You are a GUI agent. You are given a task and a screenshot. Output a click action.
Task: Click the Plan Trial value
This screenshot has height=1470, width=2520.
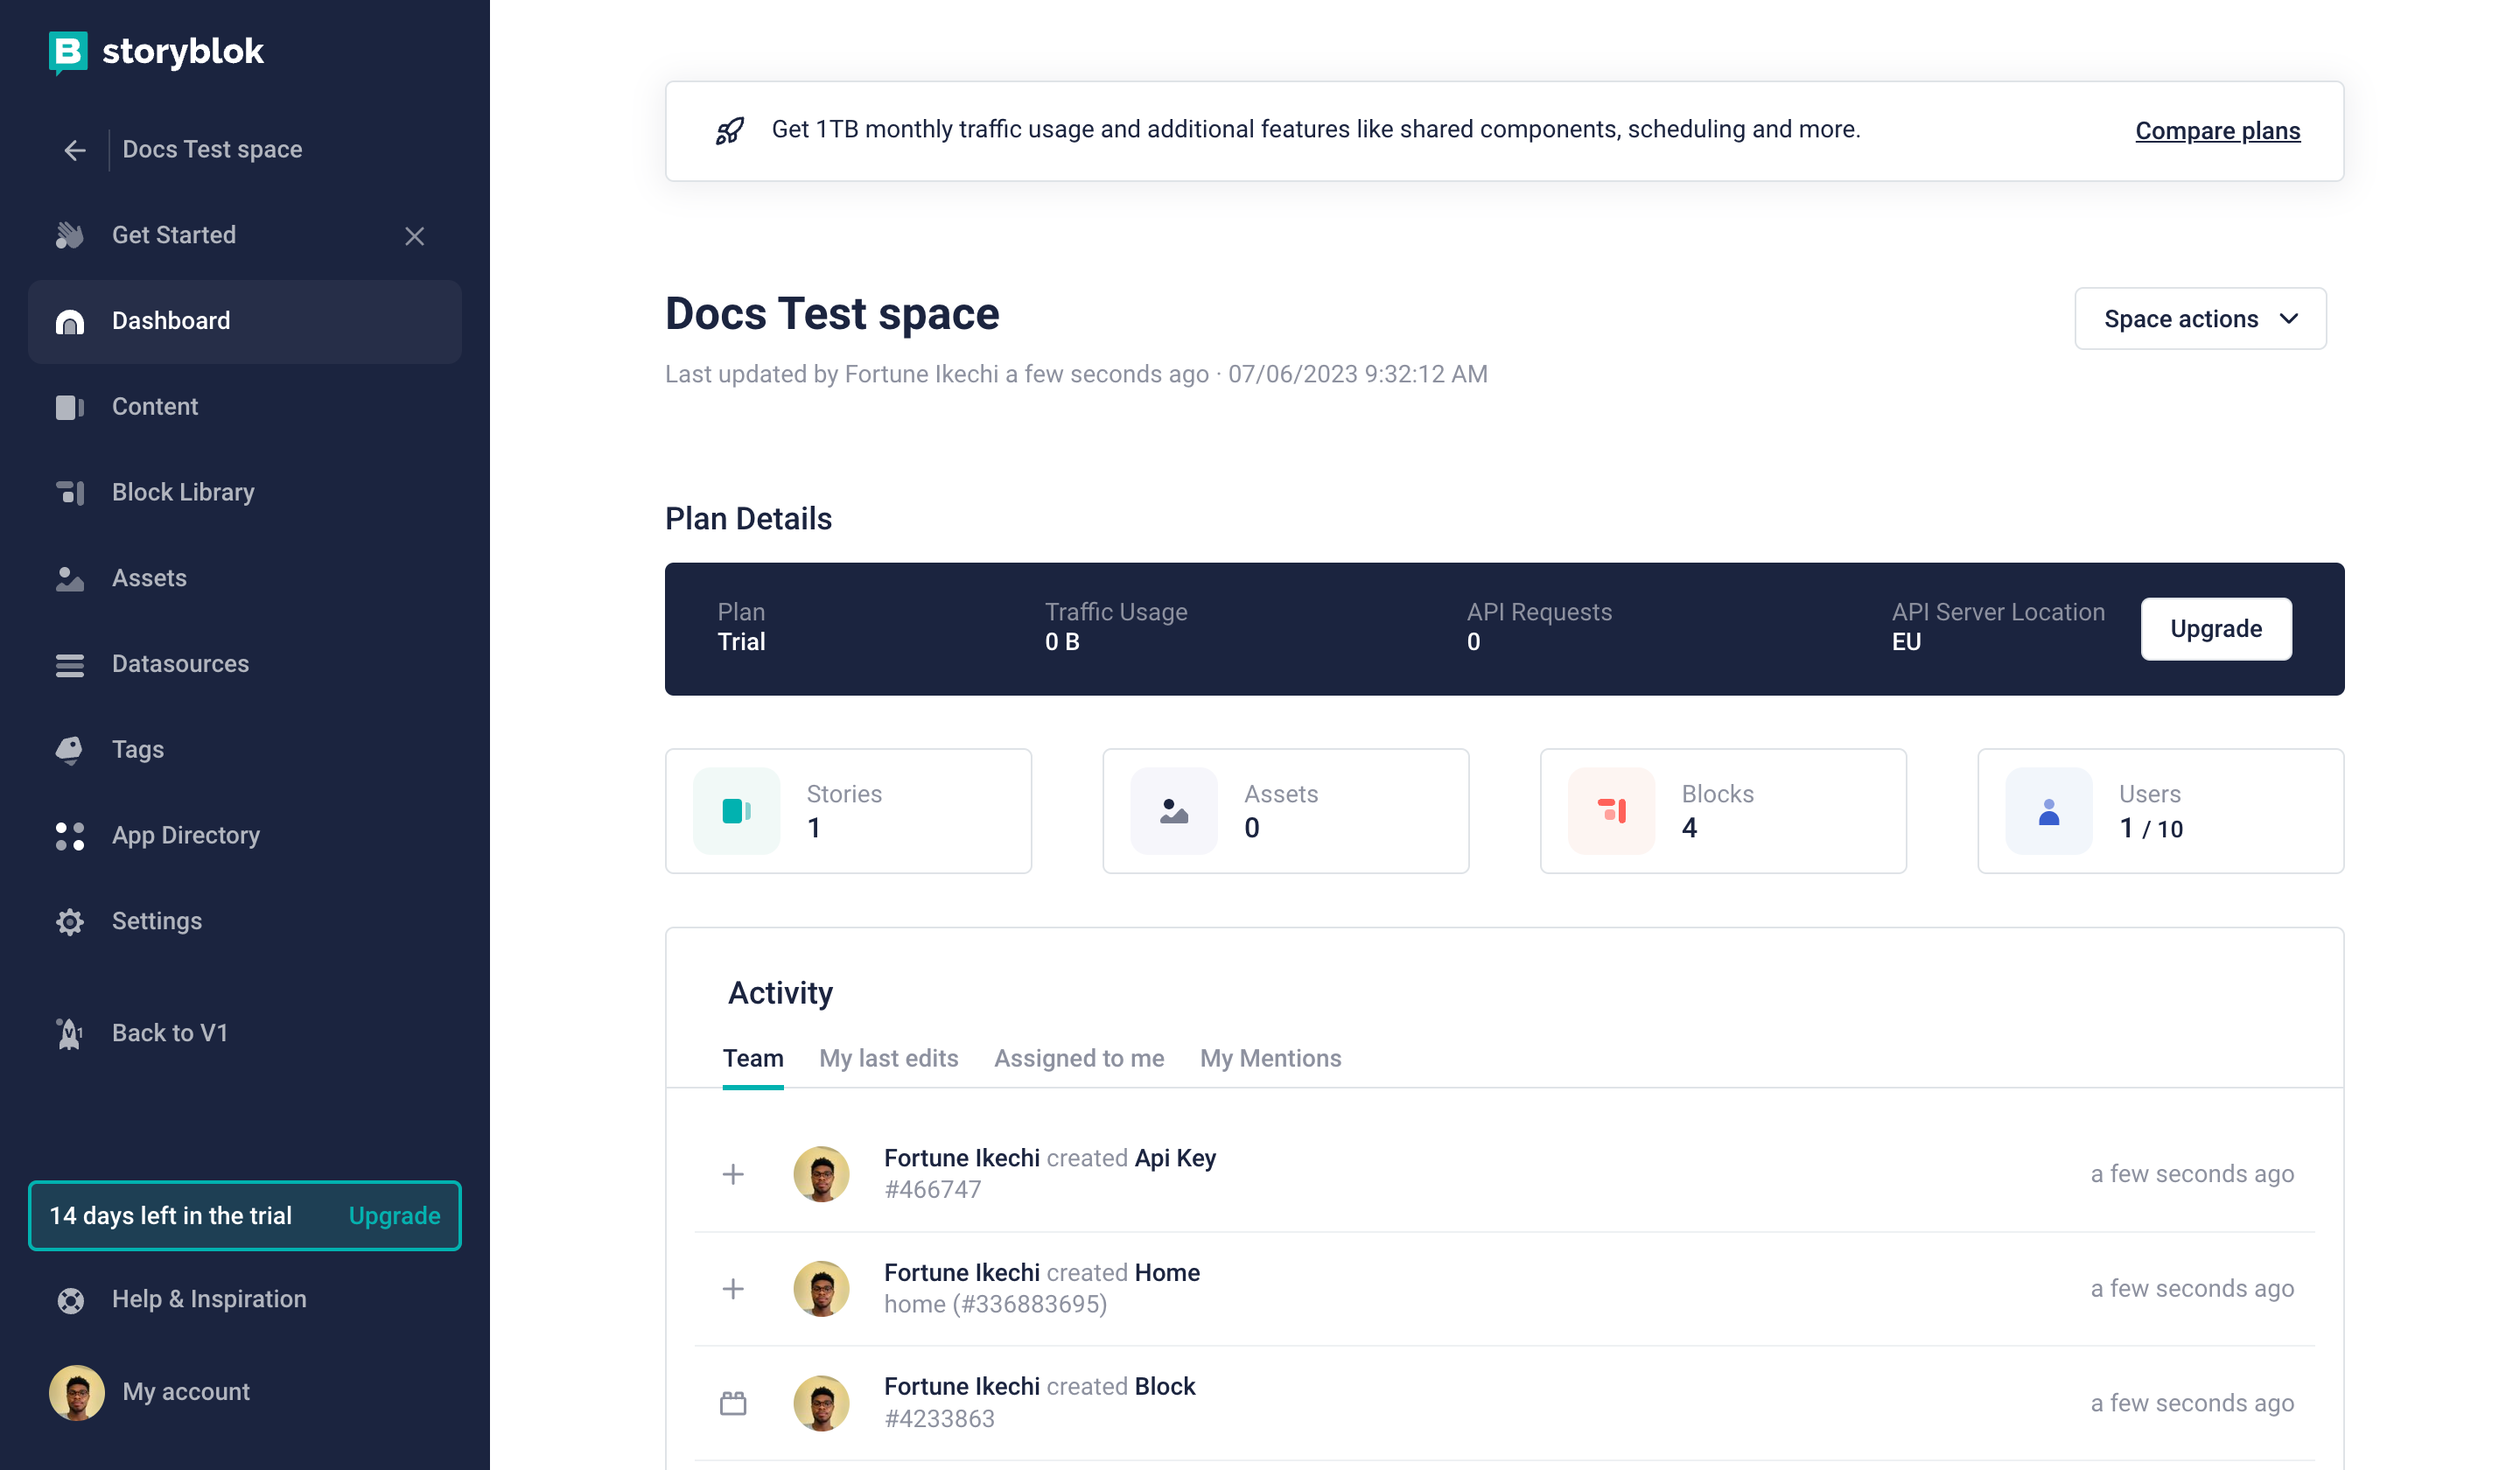(741, 642)
